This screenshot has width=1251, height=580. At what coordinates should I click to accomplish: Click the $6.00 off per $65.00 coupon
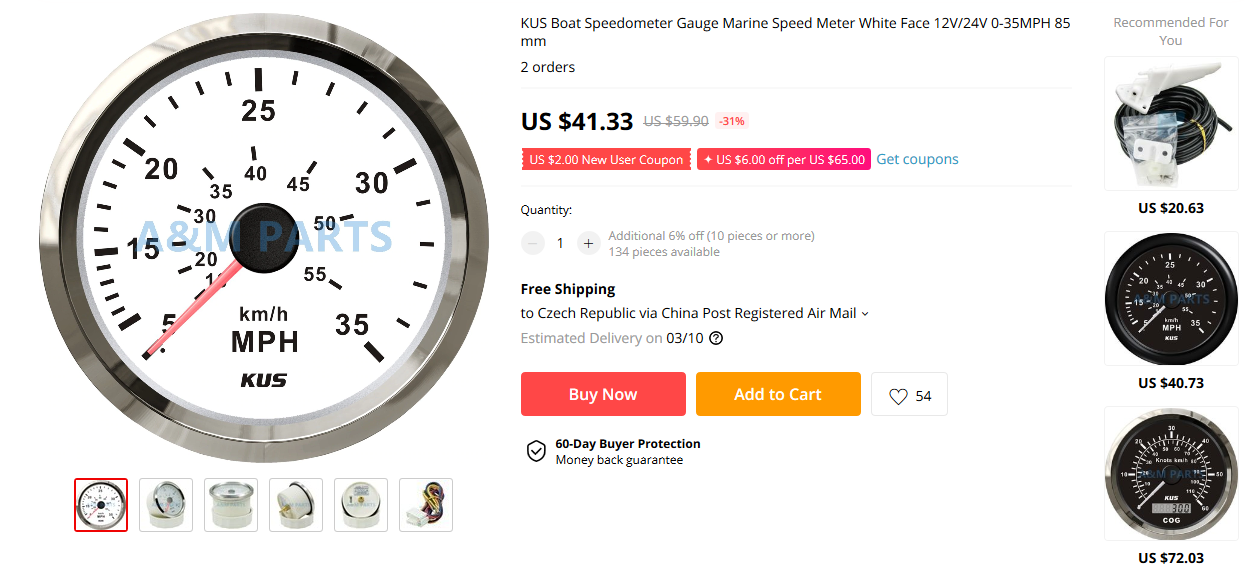pyautogui.click(x=783, y=159)
